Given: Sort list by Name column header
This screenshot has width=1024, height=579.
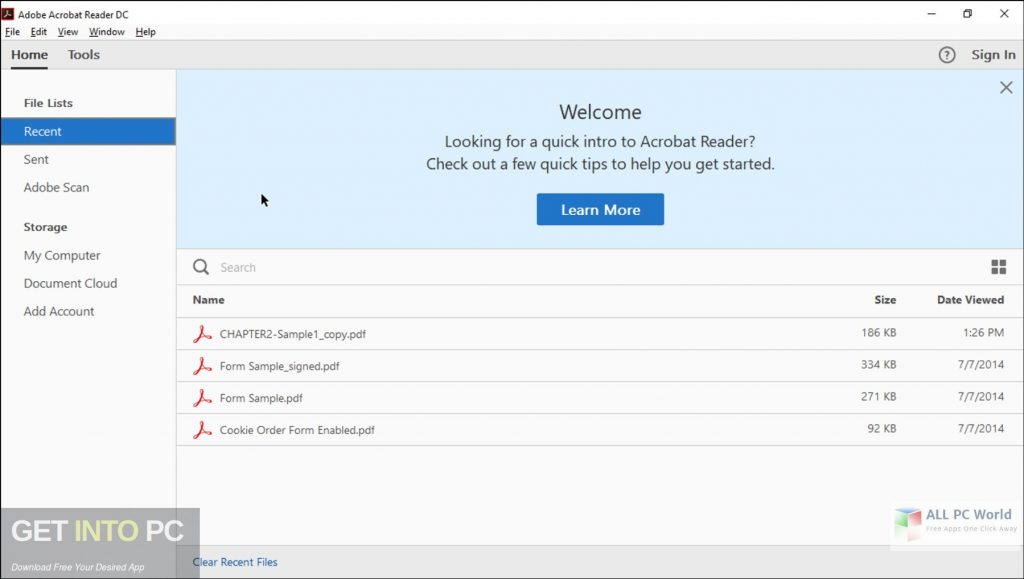Looking at the screenshot, I should pos(208,300).
